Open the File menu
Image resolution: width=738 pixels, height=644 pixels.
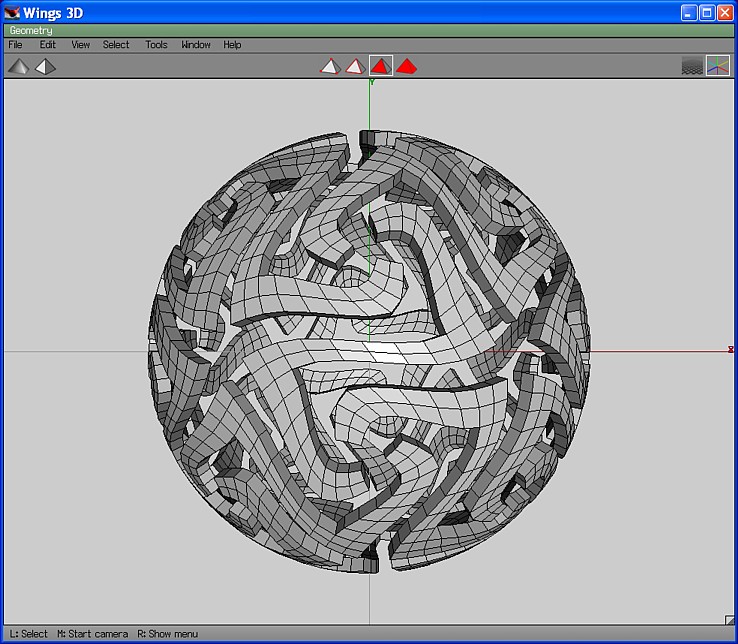point(15,45)
